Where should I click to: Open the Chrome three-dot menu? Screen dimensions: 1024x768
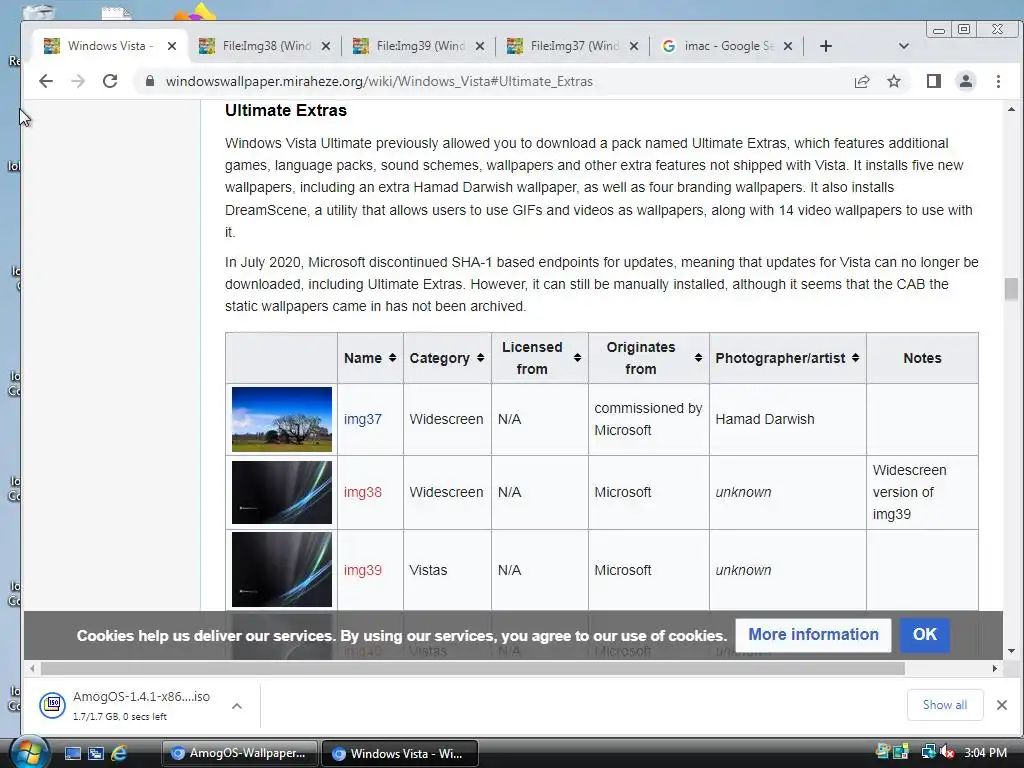(998, 81)
